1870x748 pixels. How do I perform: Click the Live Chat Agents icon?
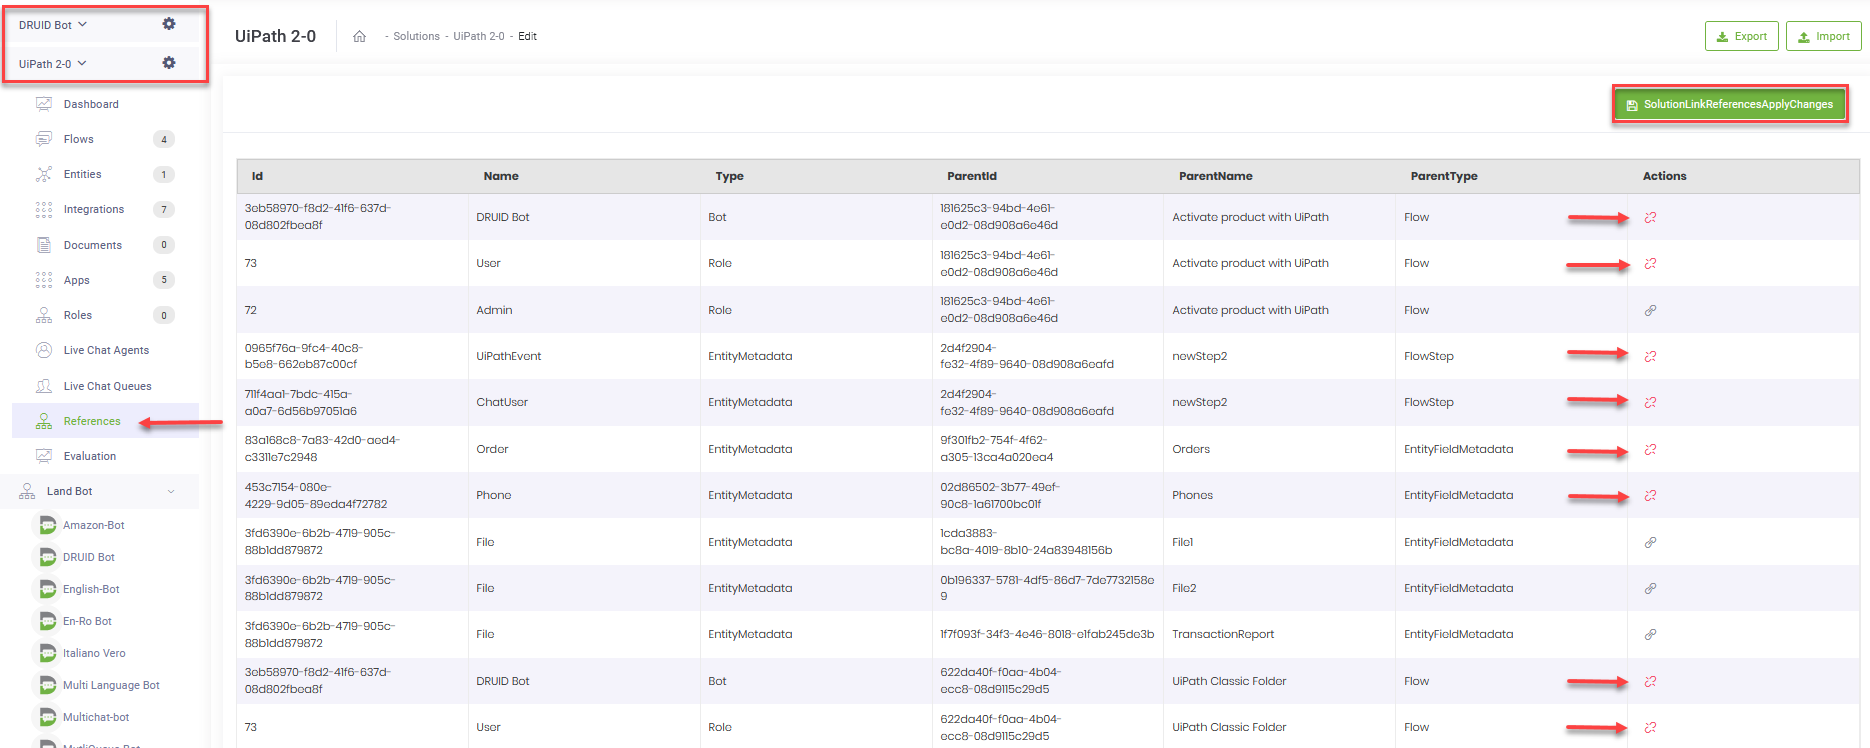44,350
